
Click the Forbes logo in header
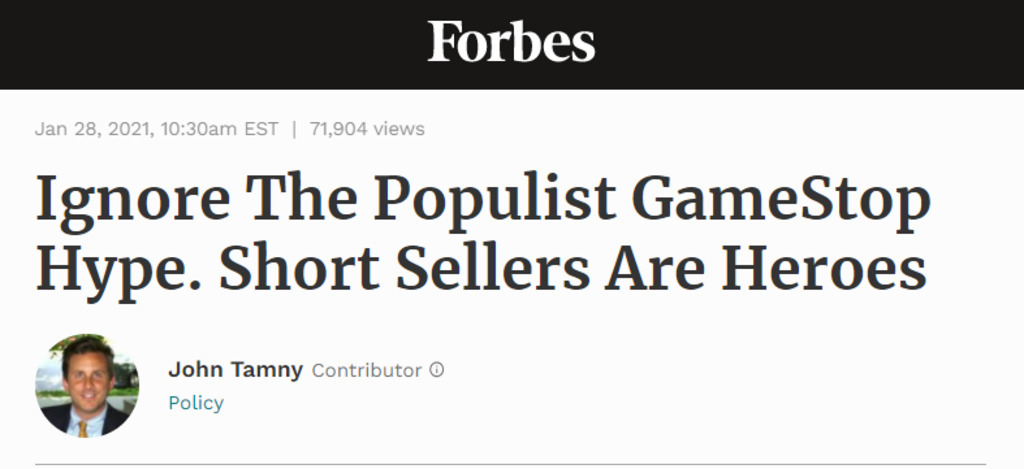pos(511,41)
